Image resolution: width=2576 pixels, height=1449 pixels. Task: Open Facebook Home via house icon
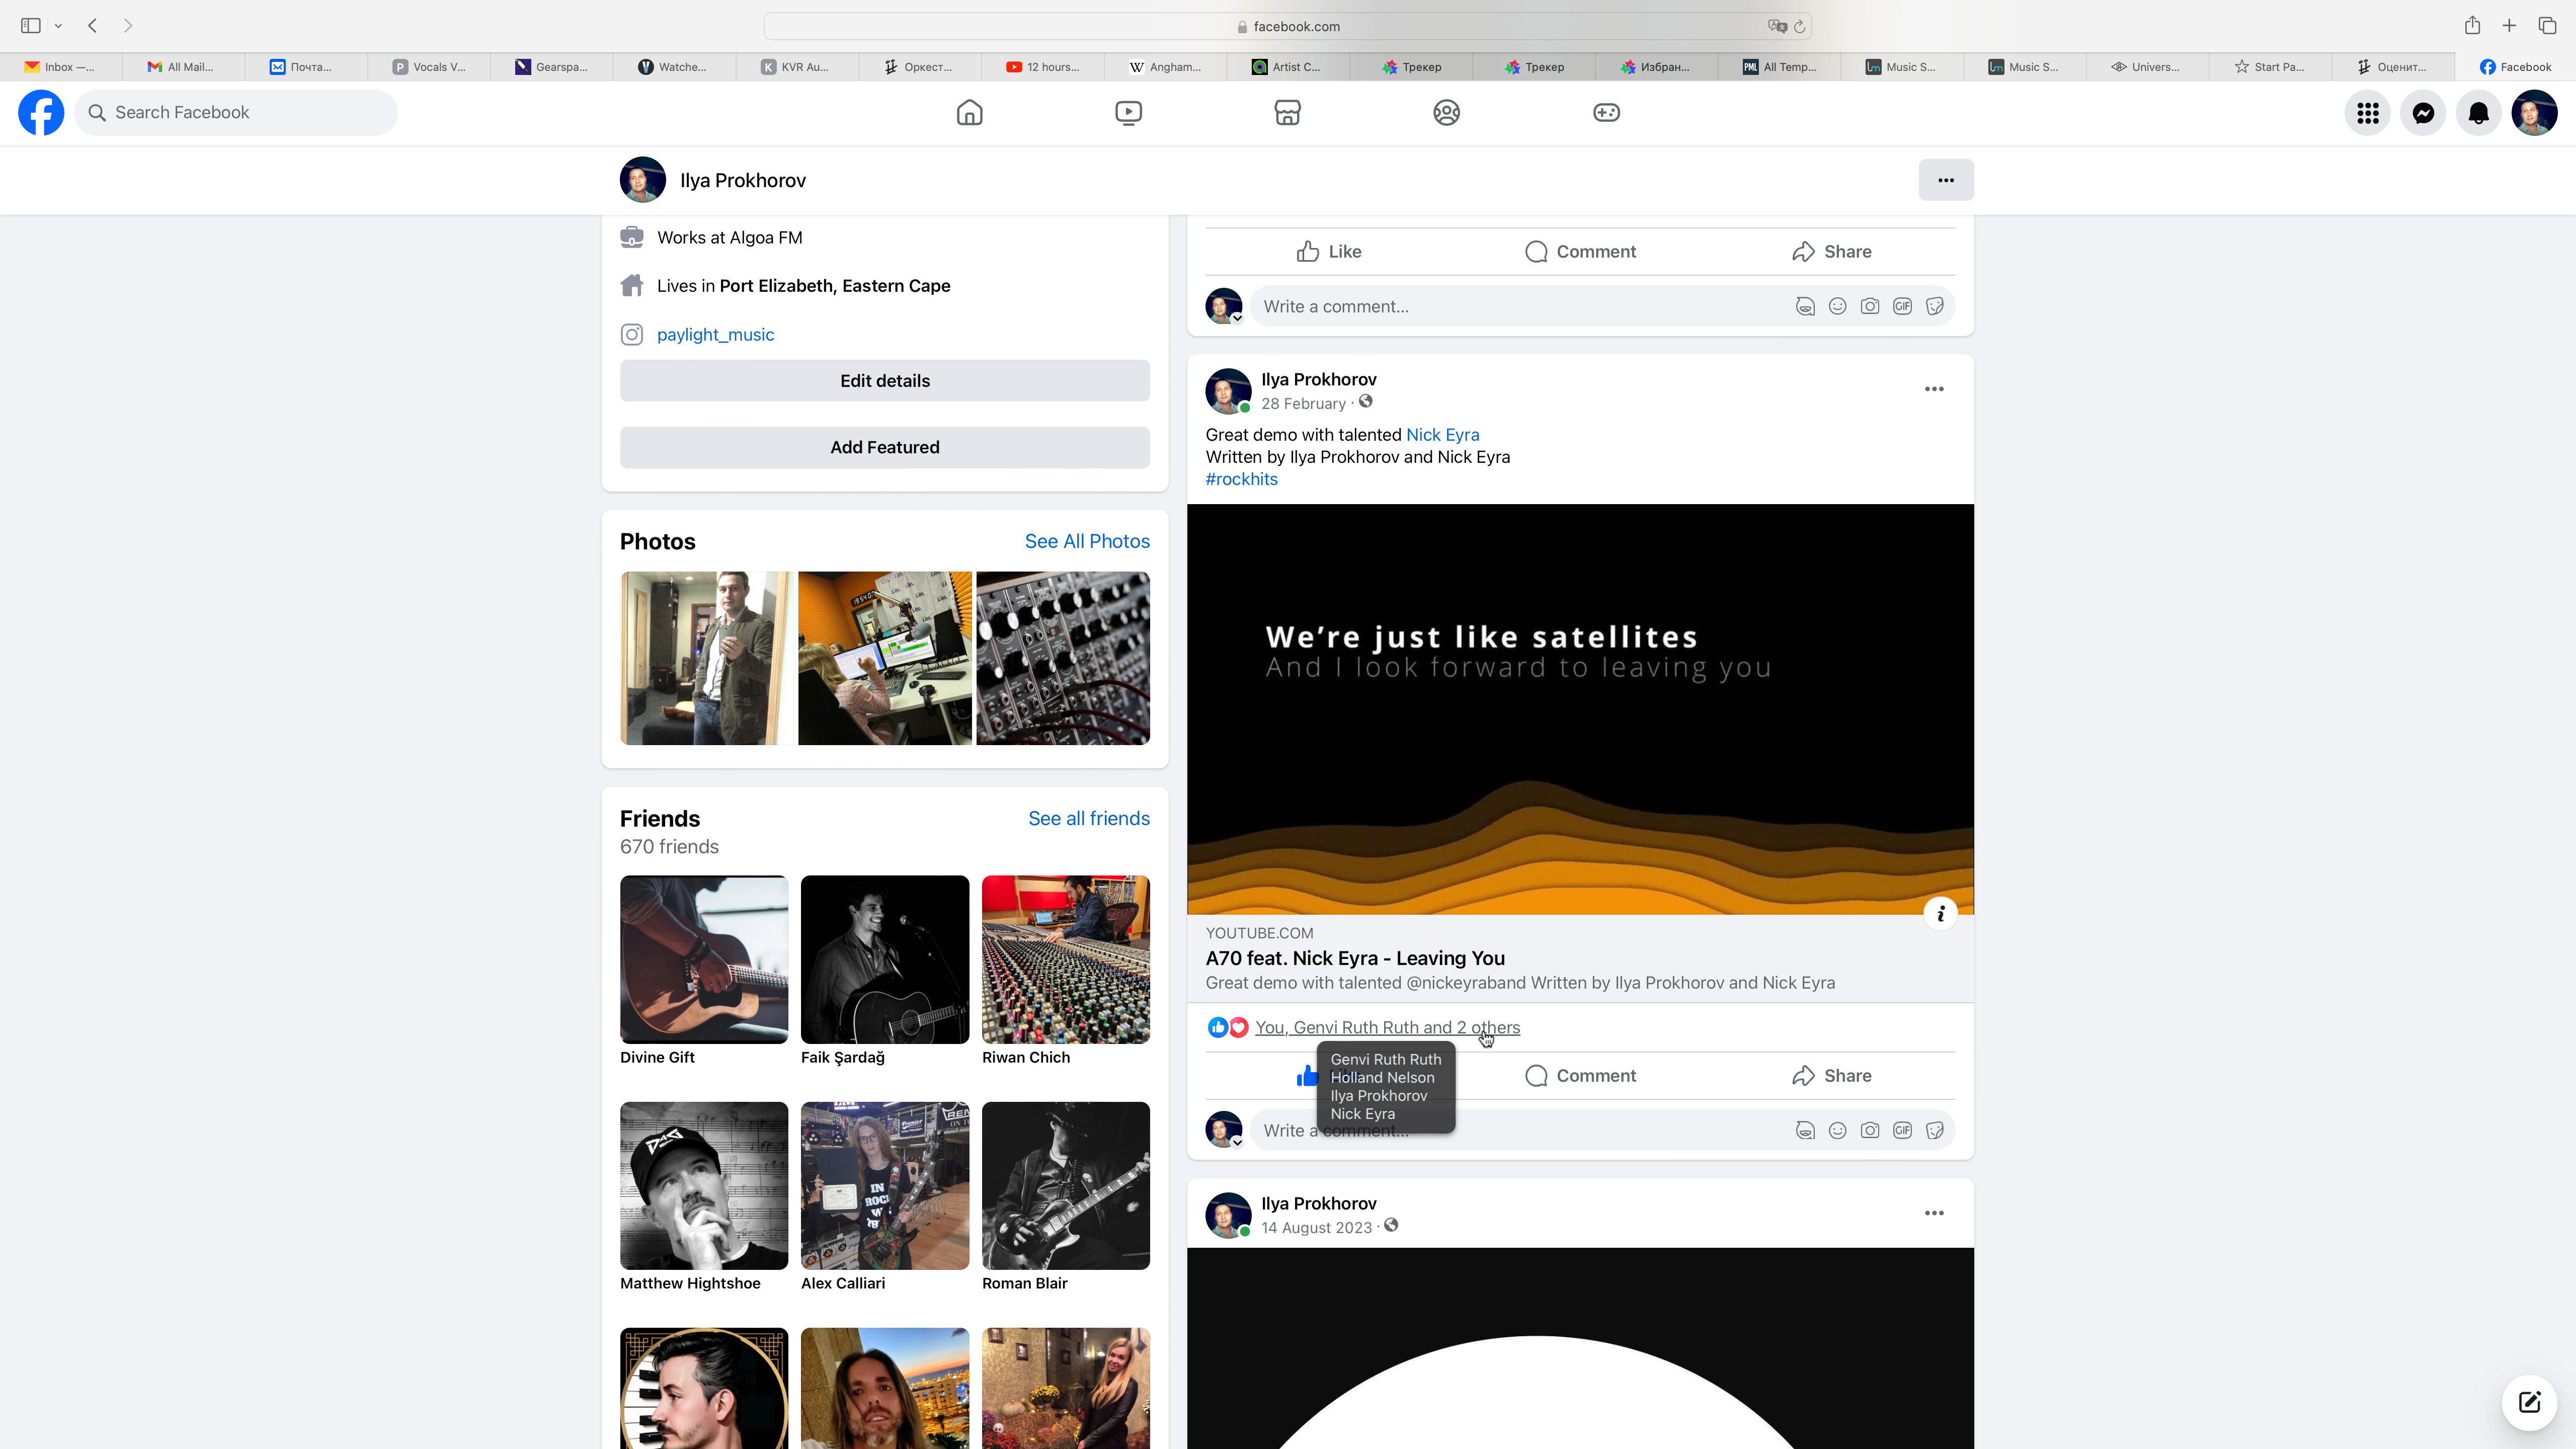(x=969, y=112)
